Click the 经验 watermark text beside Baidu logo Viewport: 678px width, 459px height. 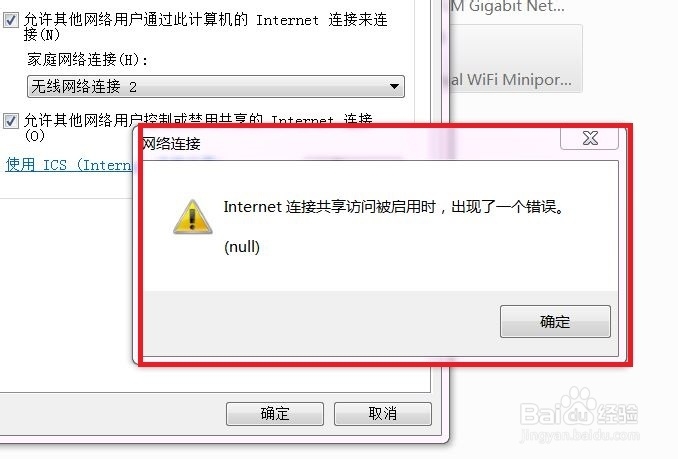(617, 414)
